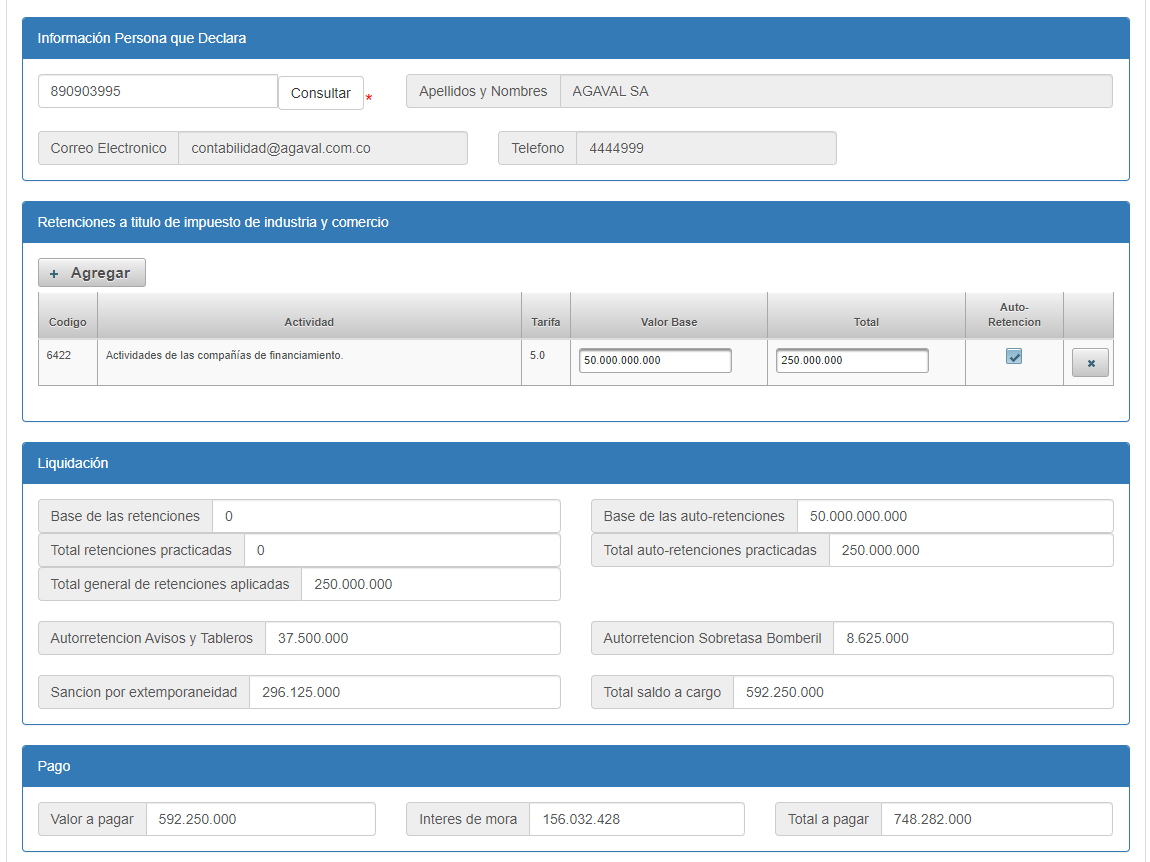Click the Interes de mora field

(636, 819)
